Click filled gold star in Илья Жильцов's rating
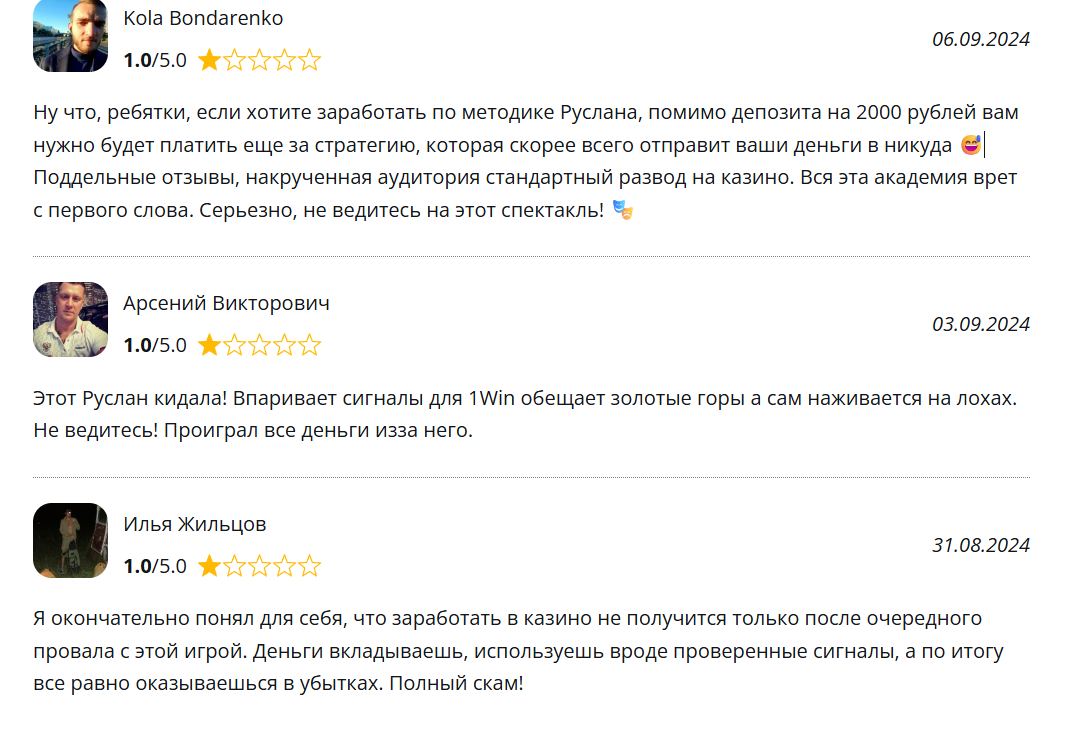 pyautogui.click(x=210, y=567)
